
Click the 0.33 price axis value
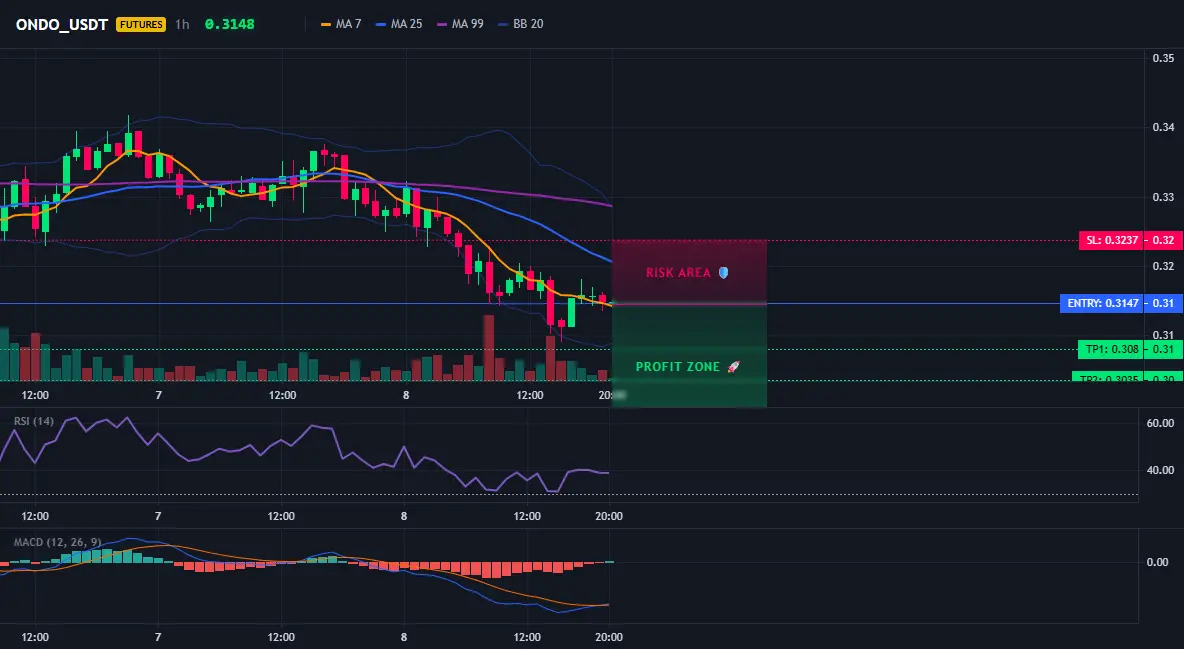pyautogui.click(x=1163, y=197)
